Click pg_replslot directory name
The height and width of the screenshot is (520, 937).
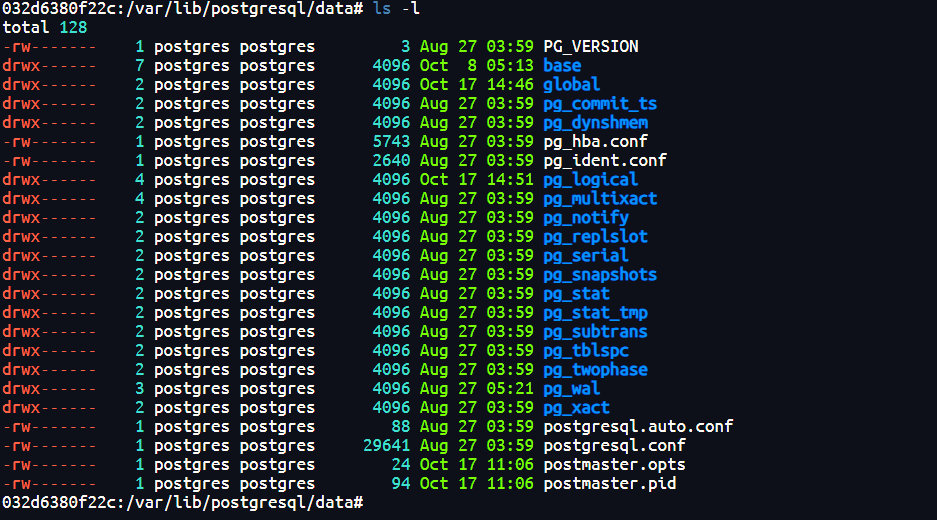click(x=595, y=237)
